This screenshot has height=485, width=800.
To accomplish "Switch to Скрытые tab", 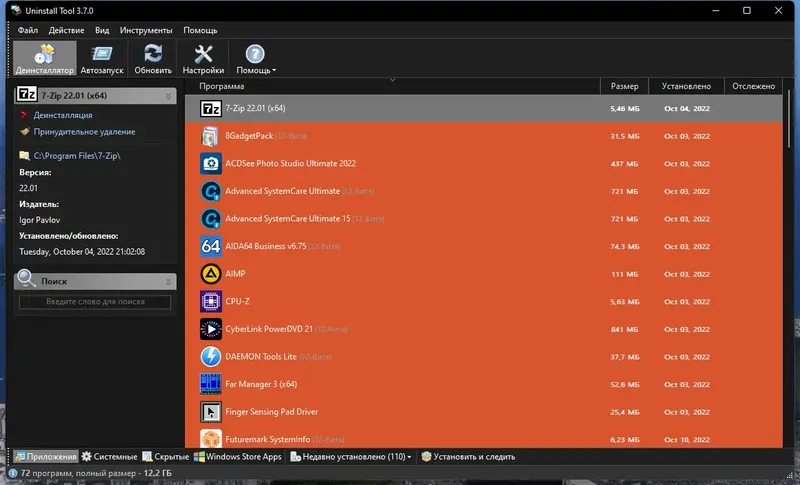I will 166,456.
